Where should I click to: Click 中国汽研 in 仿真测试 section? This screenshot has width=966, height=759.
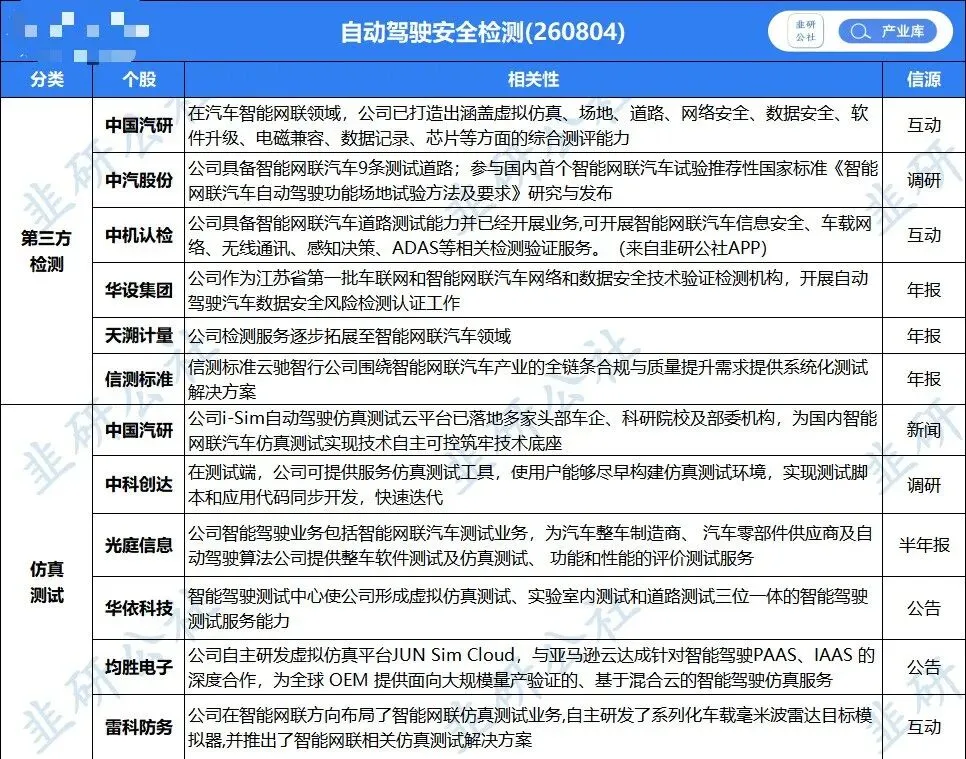(139, 431)
